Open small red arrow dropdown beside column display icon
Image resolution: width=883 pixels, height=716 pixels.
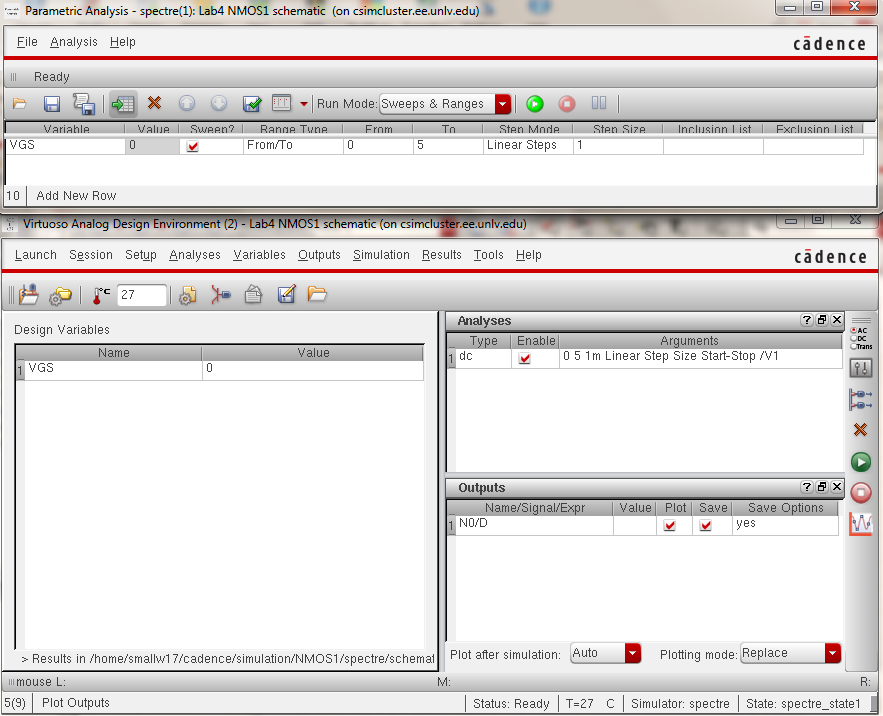coord(304,104)
